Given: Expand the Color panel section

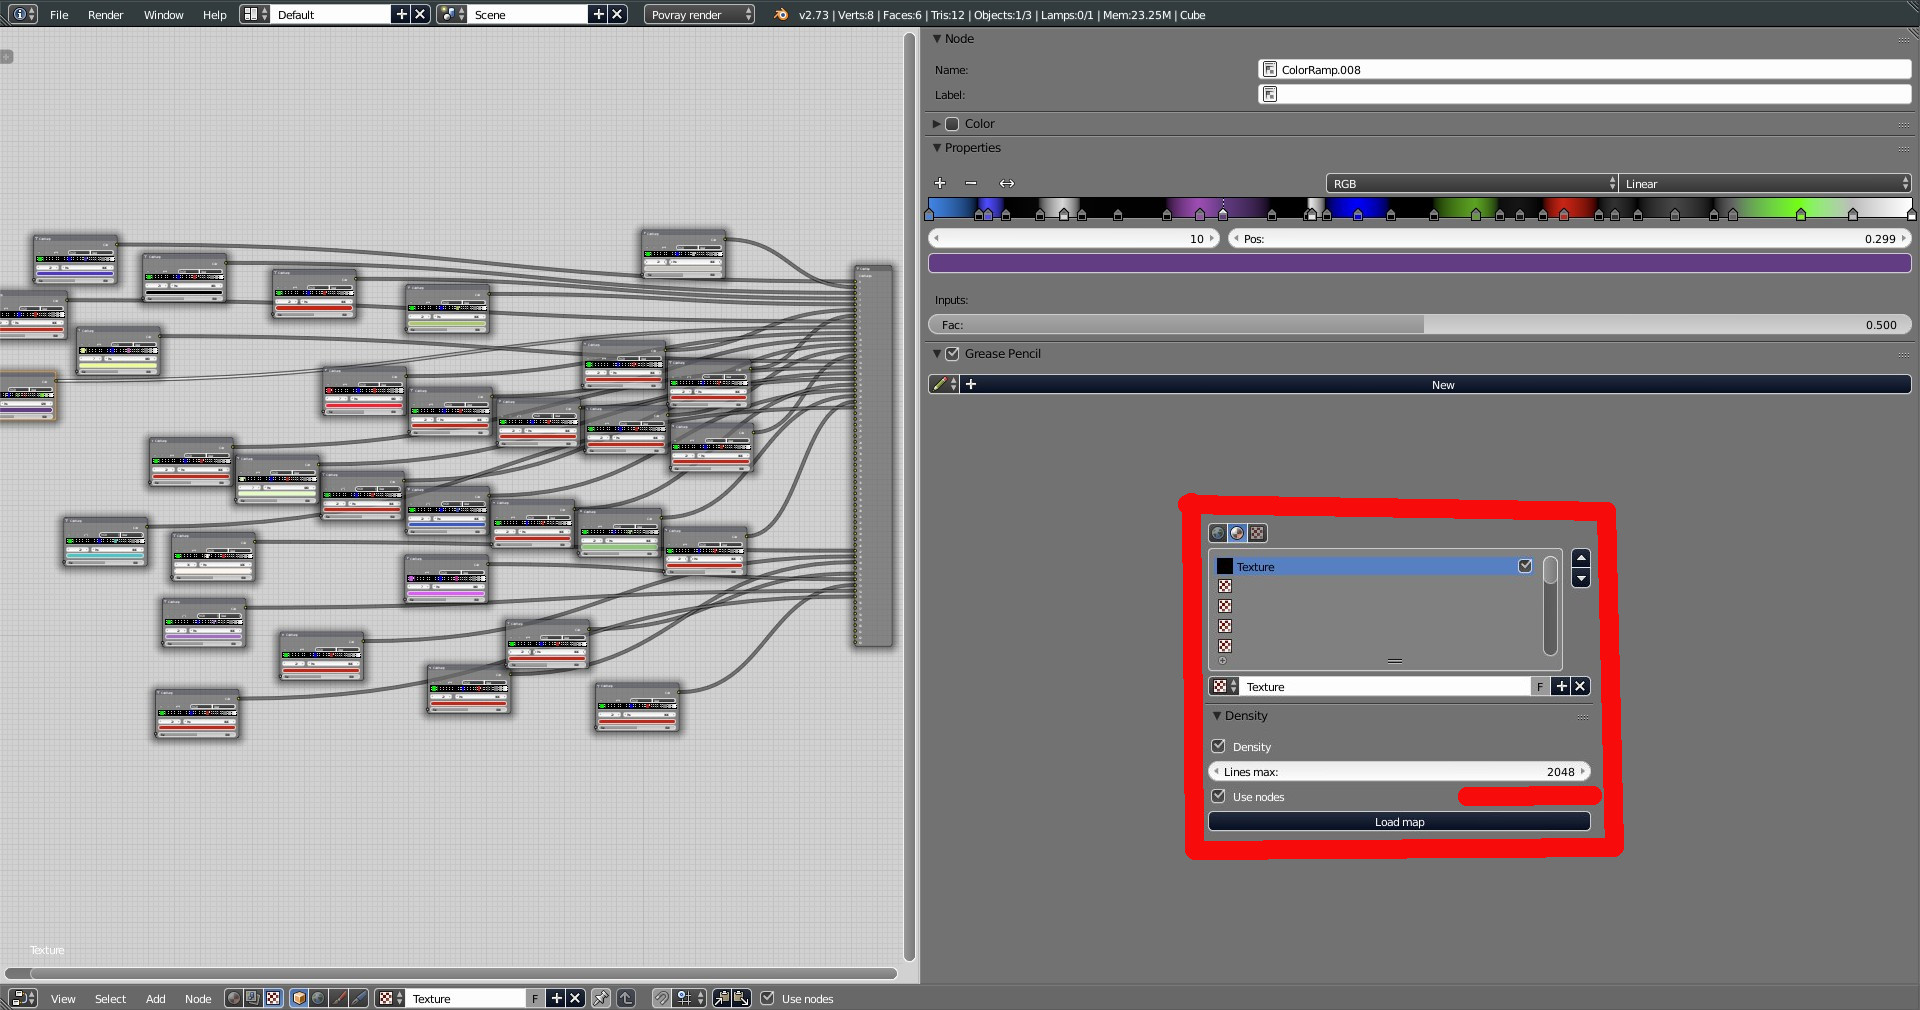Looking at the screenshot, I should (x=937, y=123).
